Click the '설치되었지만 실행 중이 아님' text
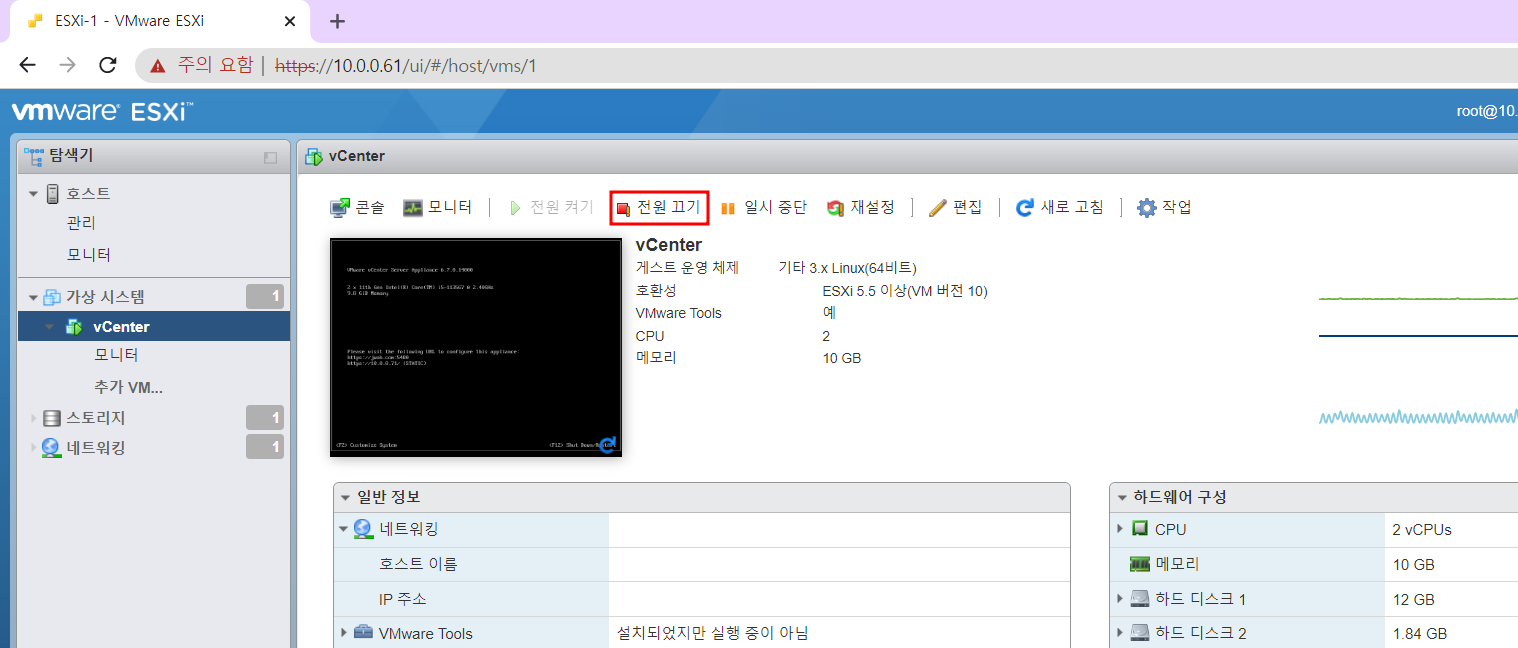The height and width of the screenshot is (648, 1518). point(713,633)
